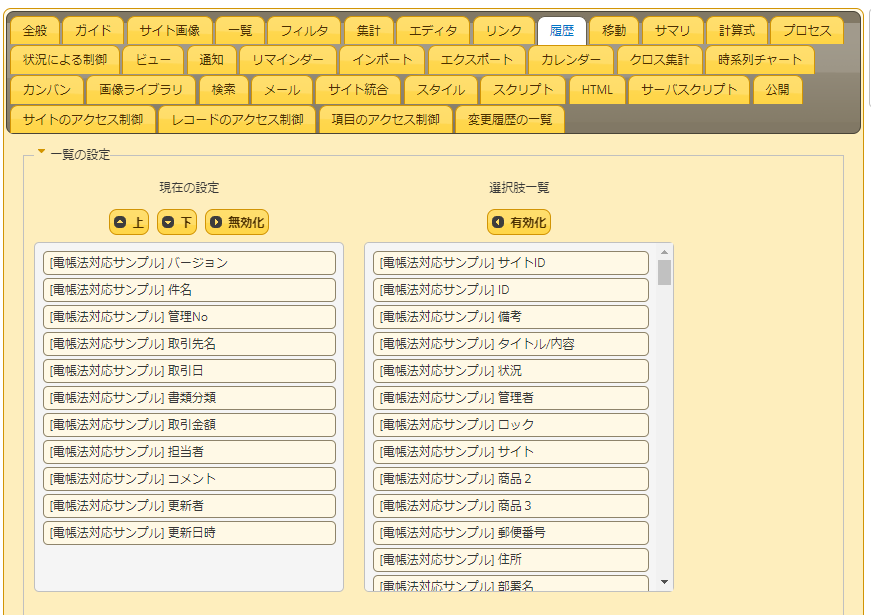Open the サイトのアクセス制御 tab
871x615 pixels.
[83, 119]
